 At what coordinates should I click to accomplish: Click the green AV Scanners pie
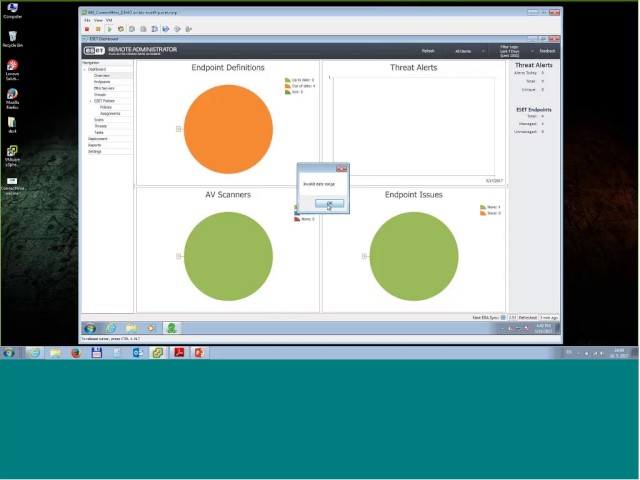point(228,256)
